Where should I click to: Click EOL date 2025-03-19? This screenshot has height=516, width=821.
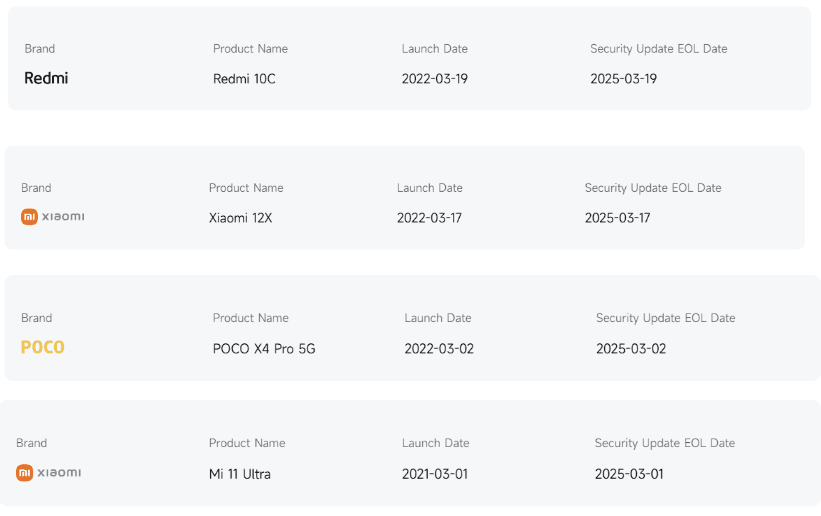623,79
